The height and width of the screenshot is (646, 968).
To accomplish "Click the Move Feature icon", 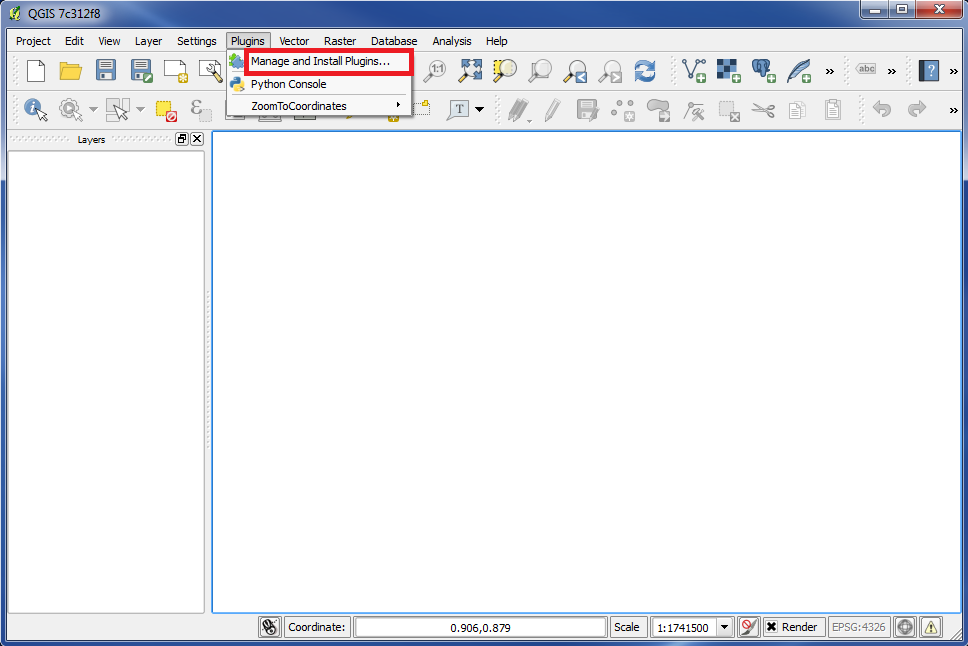I will pos(659,111).
